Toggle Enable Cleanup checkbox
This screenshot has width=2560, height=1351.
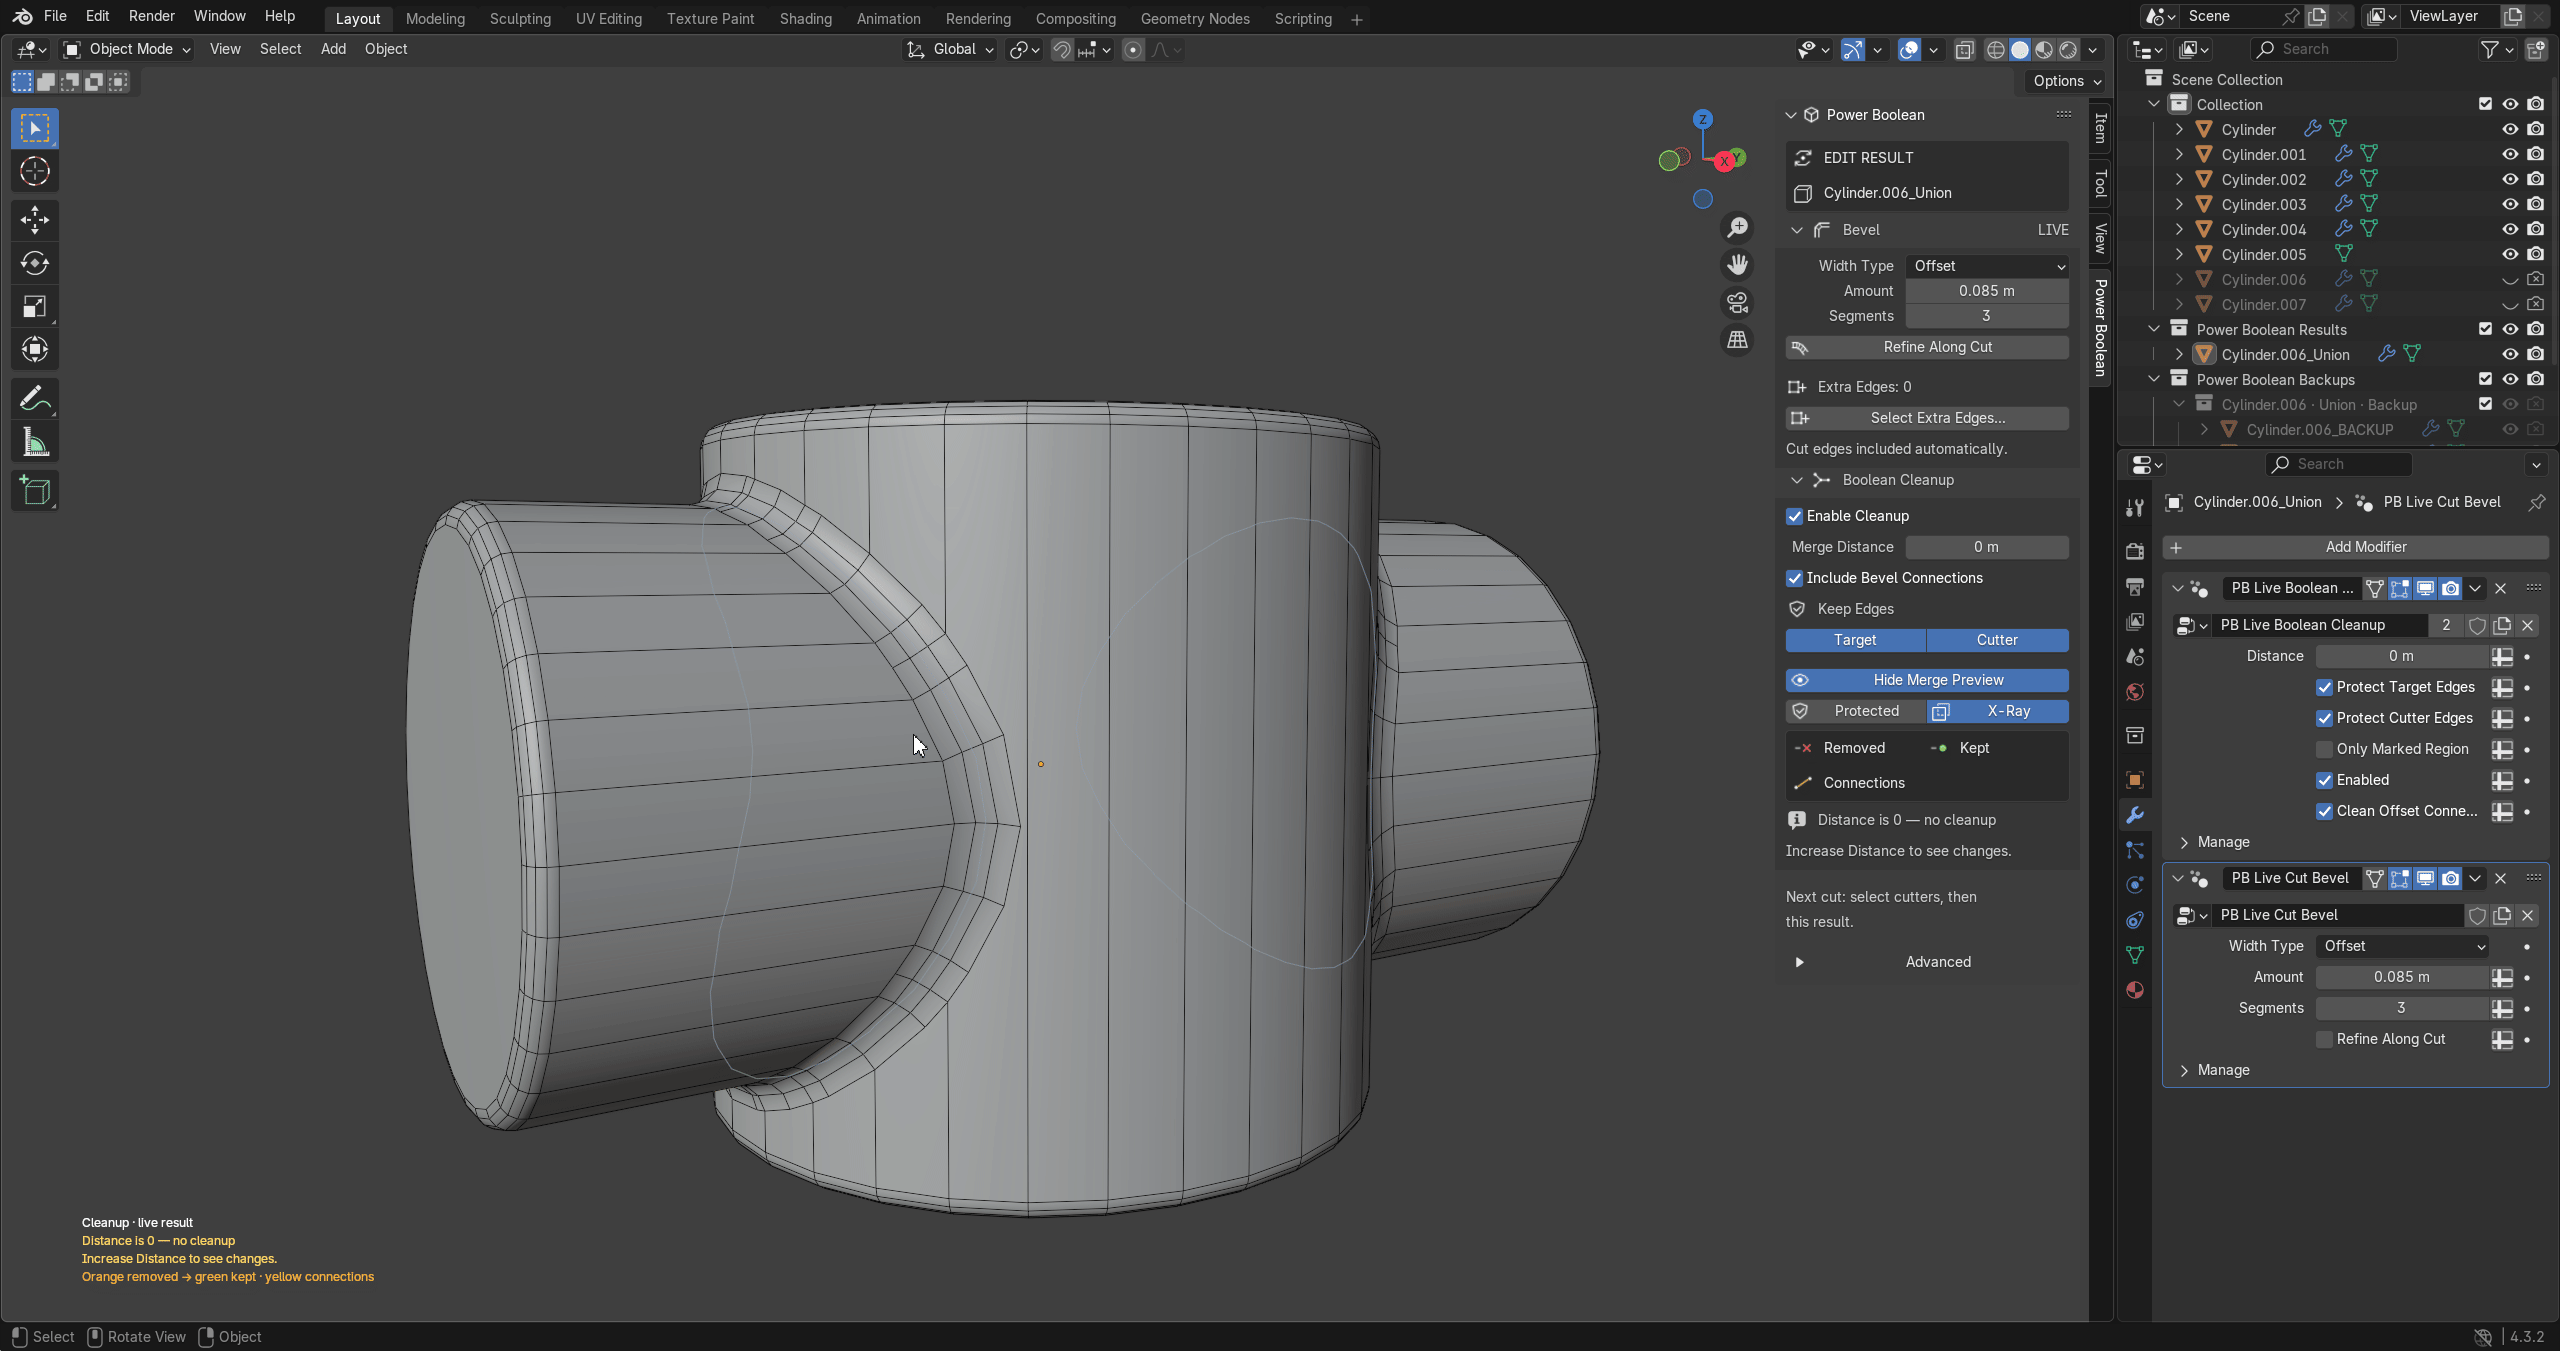1795,516
